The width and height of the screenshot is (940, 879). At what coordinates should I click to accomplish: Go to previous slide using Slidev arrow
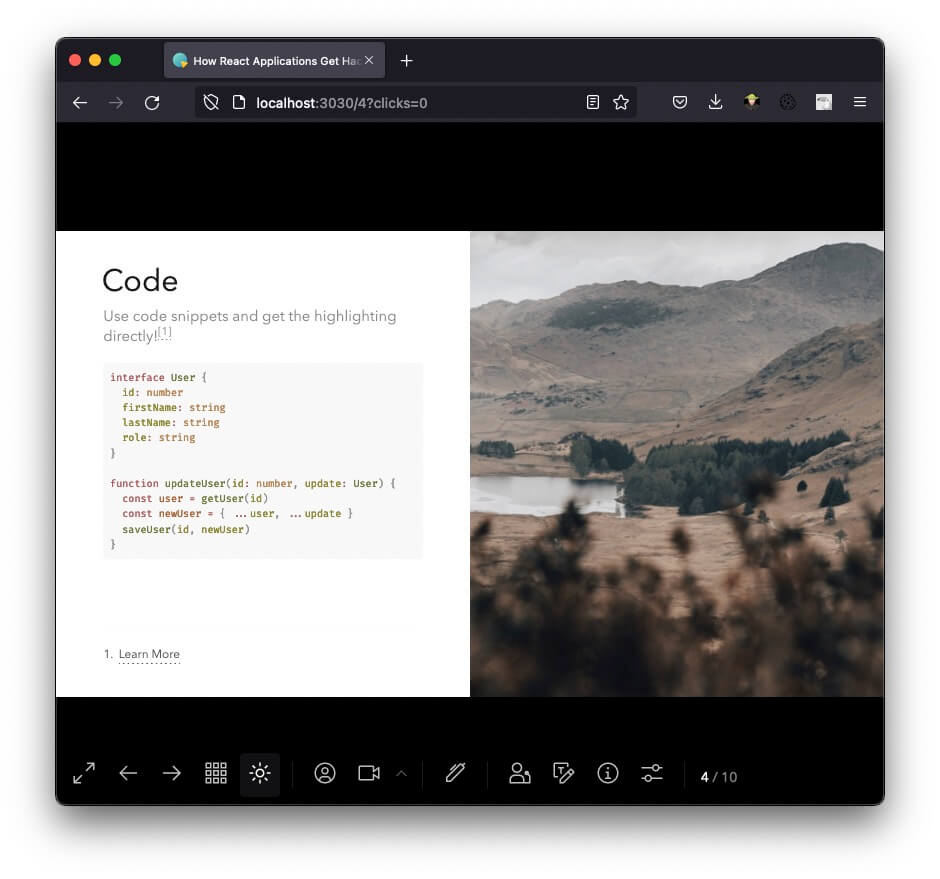click(x=128, y=773)
